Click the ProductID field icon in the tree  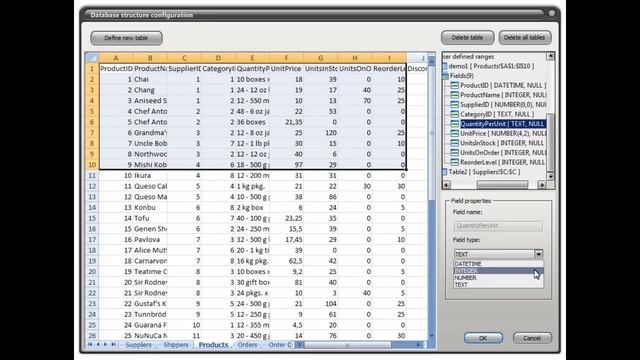pos(454,85)
